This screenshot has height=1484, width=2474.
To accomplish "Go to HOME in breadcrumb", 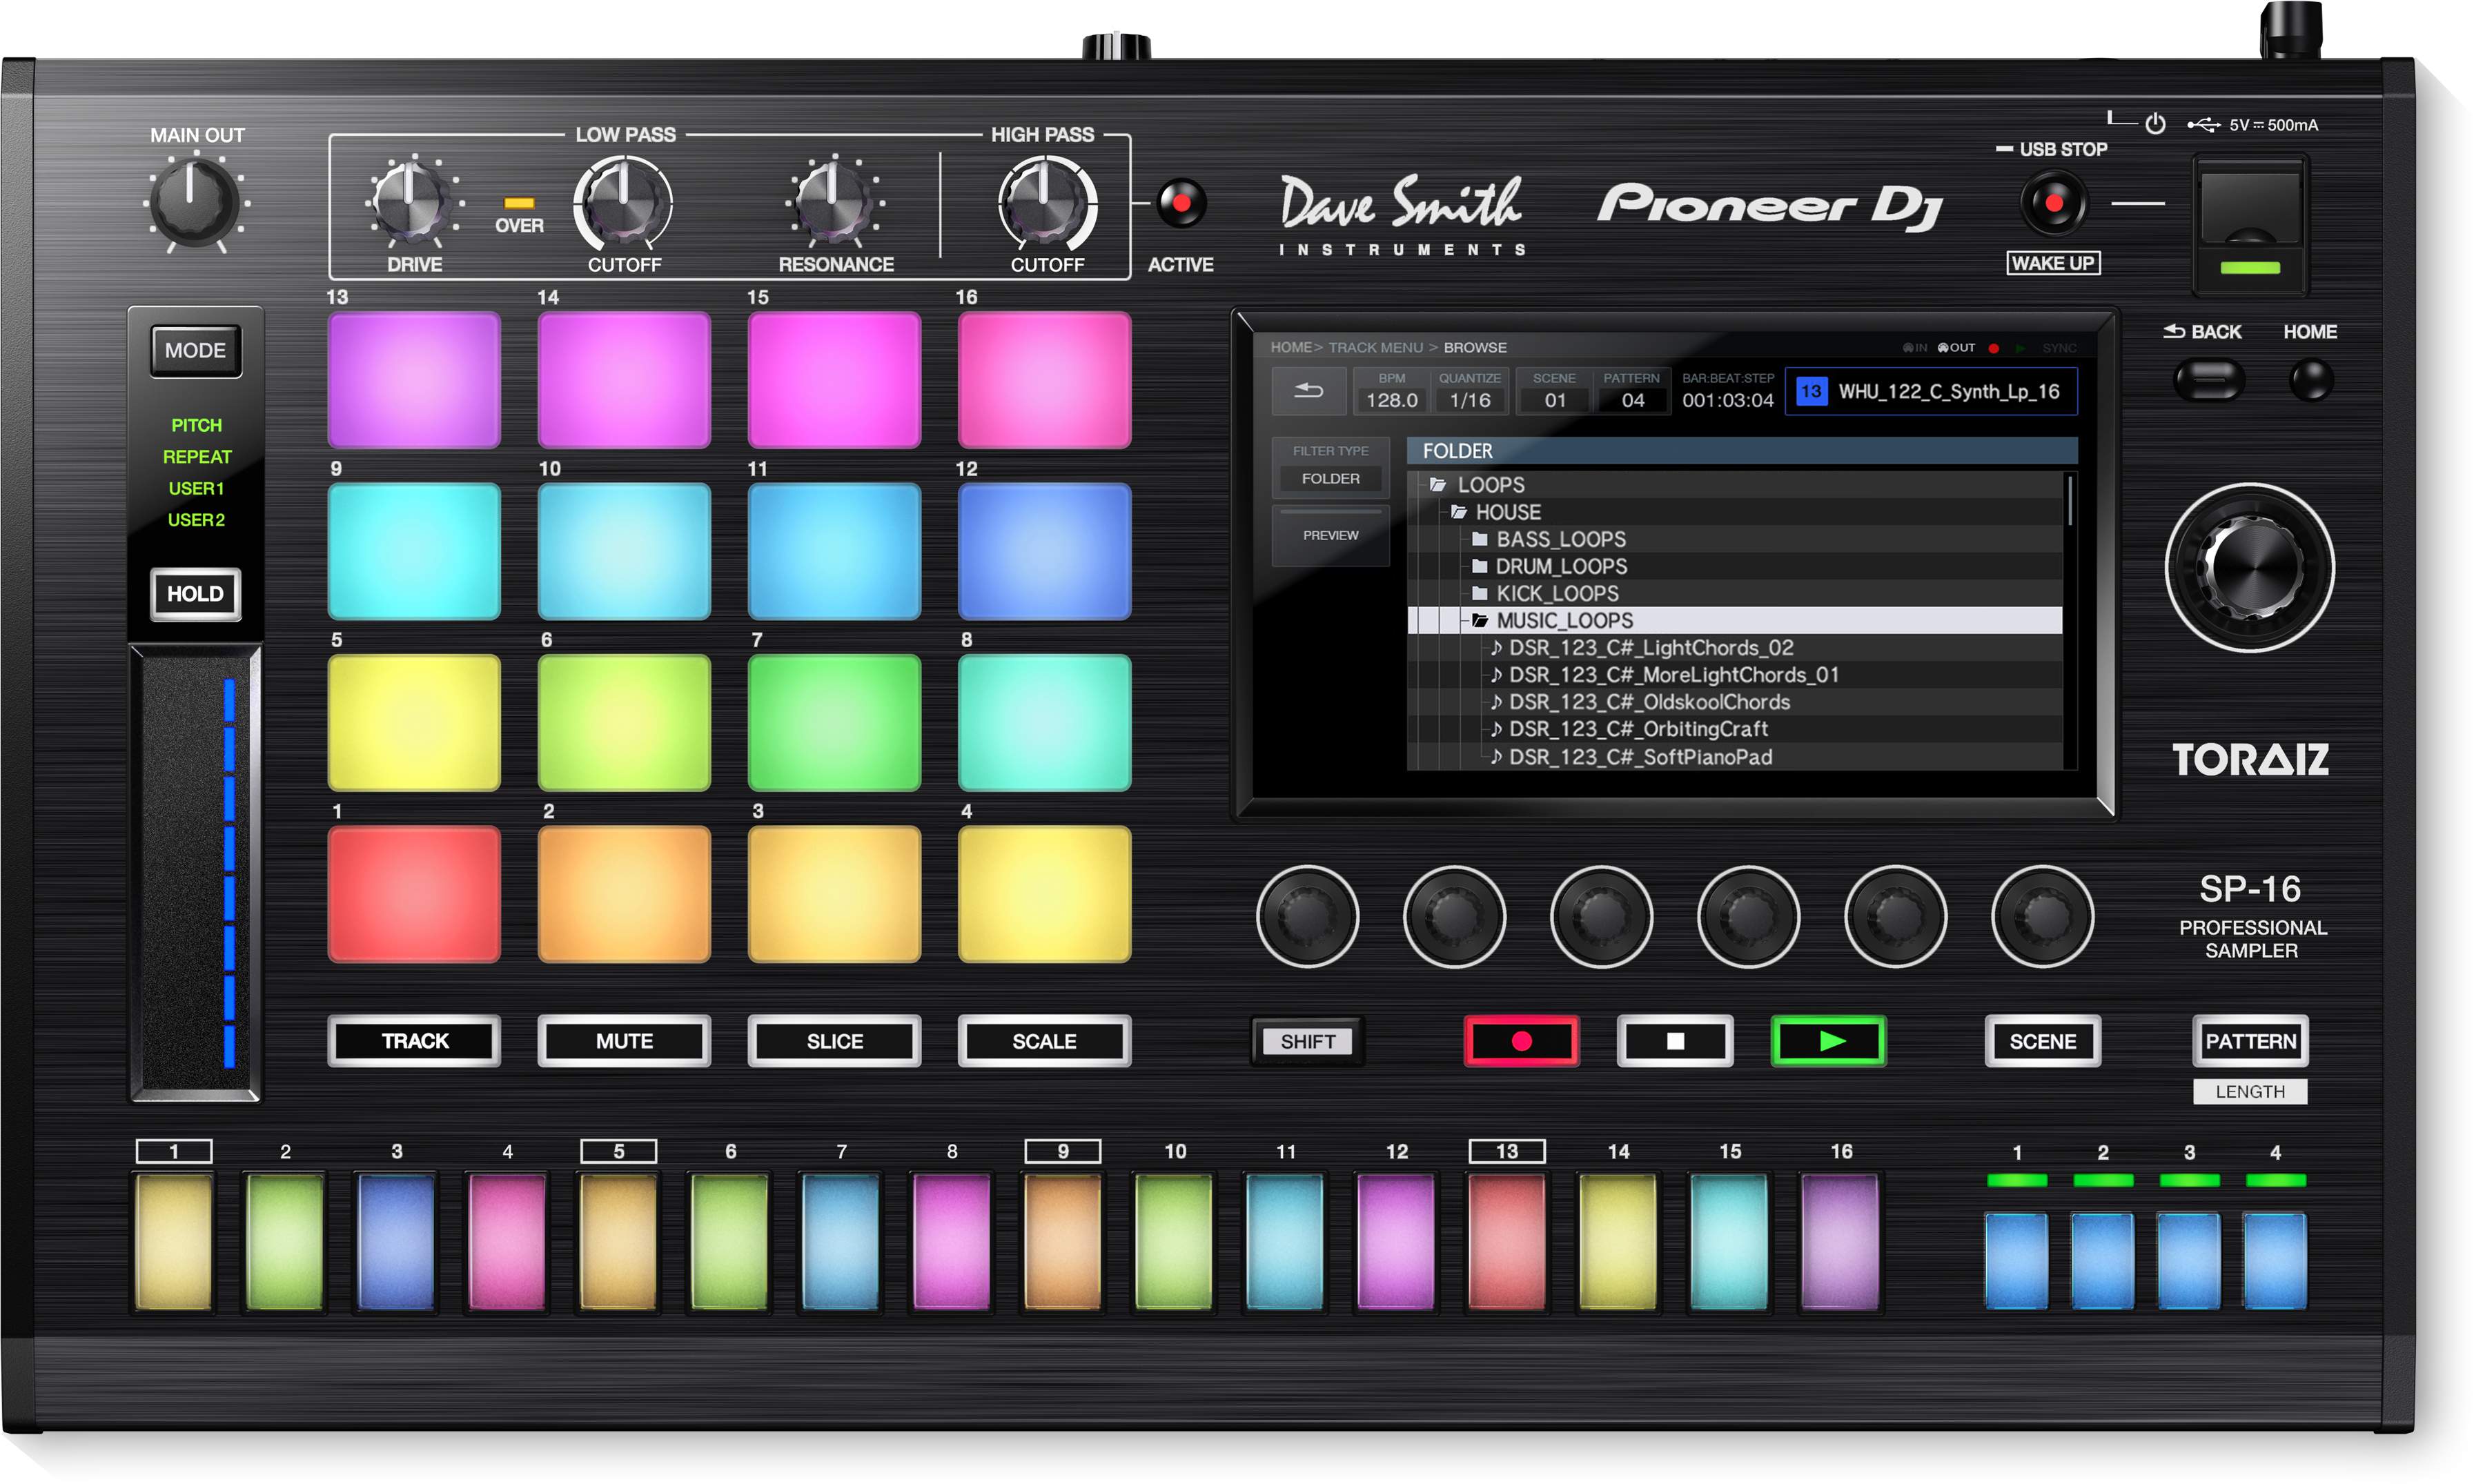I will point(1290,347).
